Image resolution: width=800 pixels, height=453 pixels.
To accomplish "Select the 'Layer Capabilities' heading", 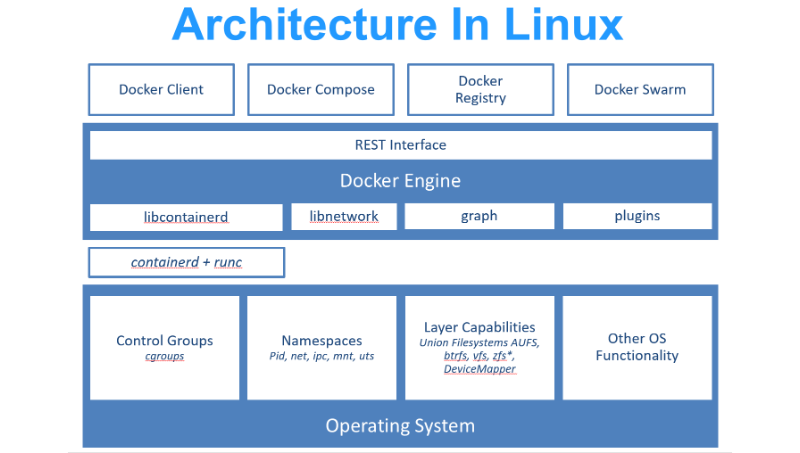I will point(480,327).
